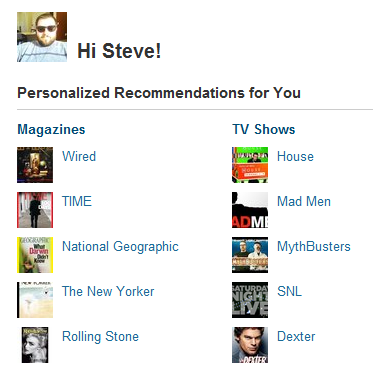Click the Wired magazine cover thumbnail
This screenshot has height=377, width=373.
[35, 165]
